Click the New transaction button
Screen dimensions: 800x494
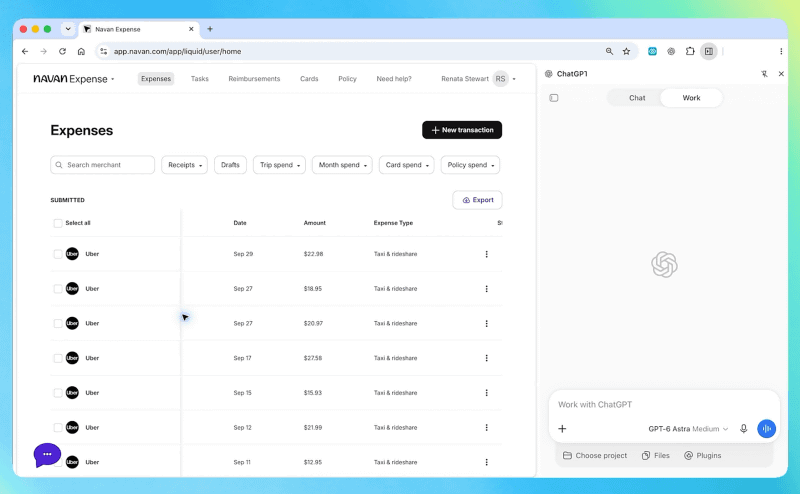[x=462, y=130]
